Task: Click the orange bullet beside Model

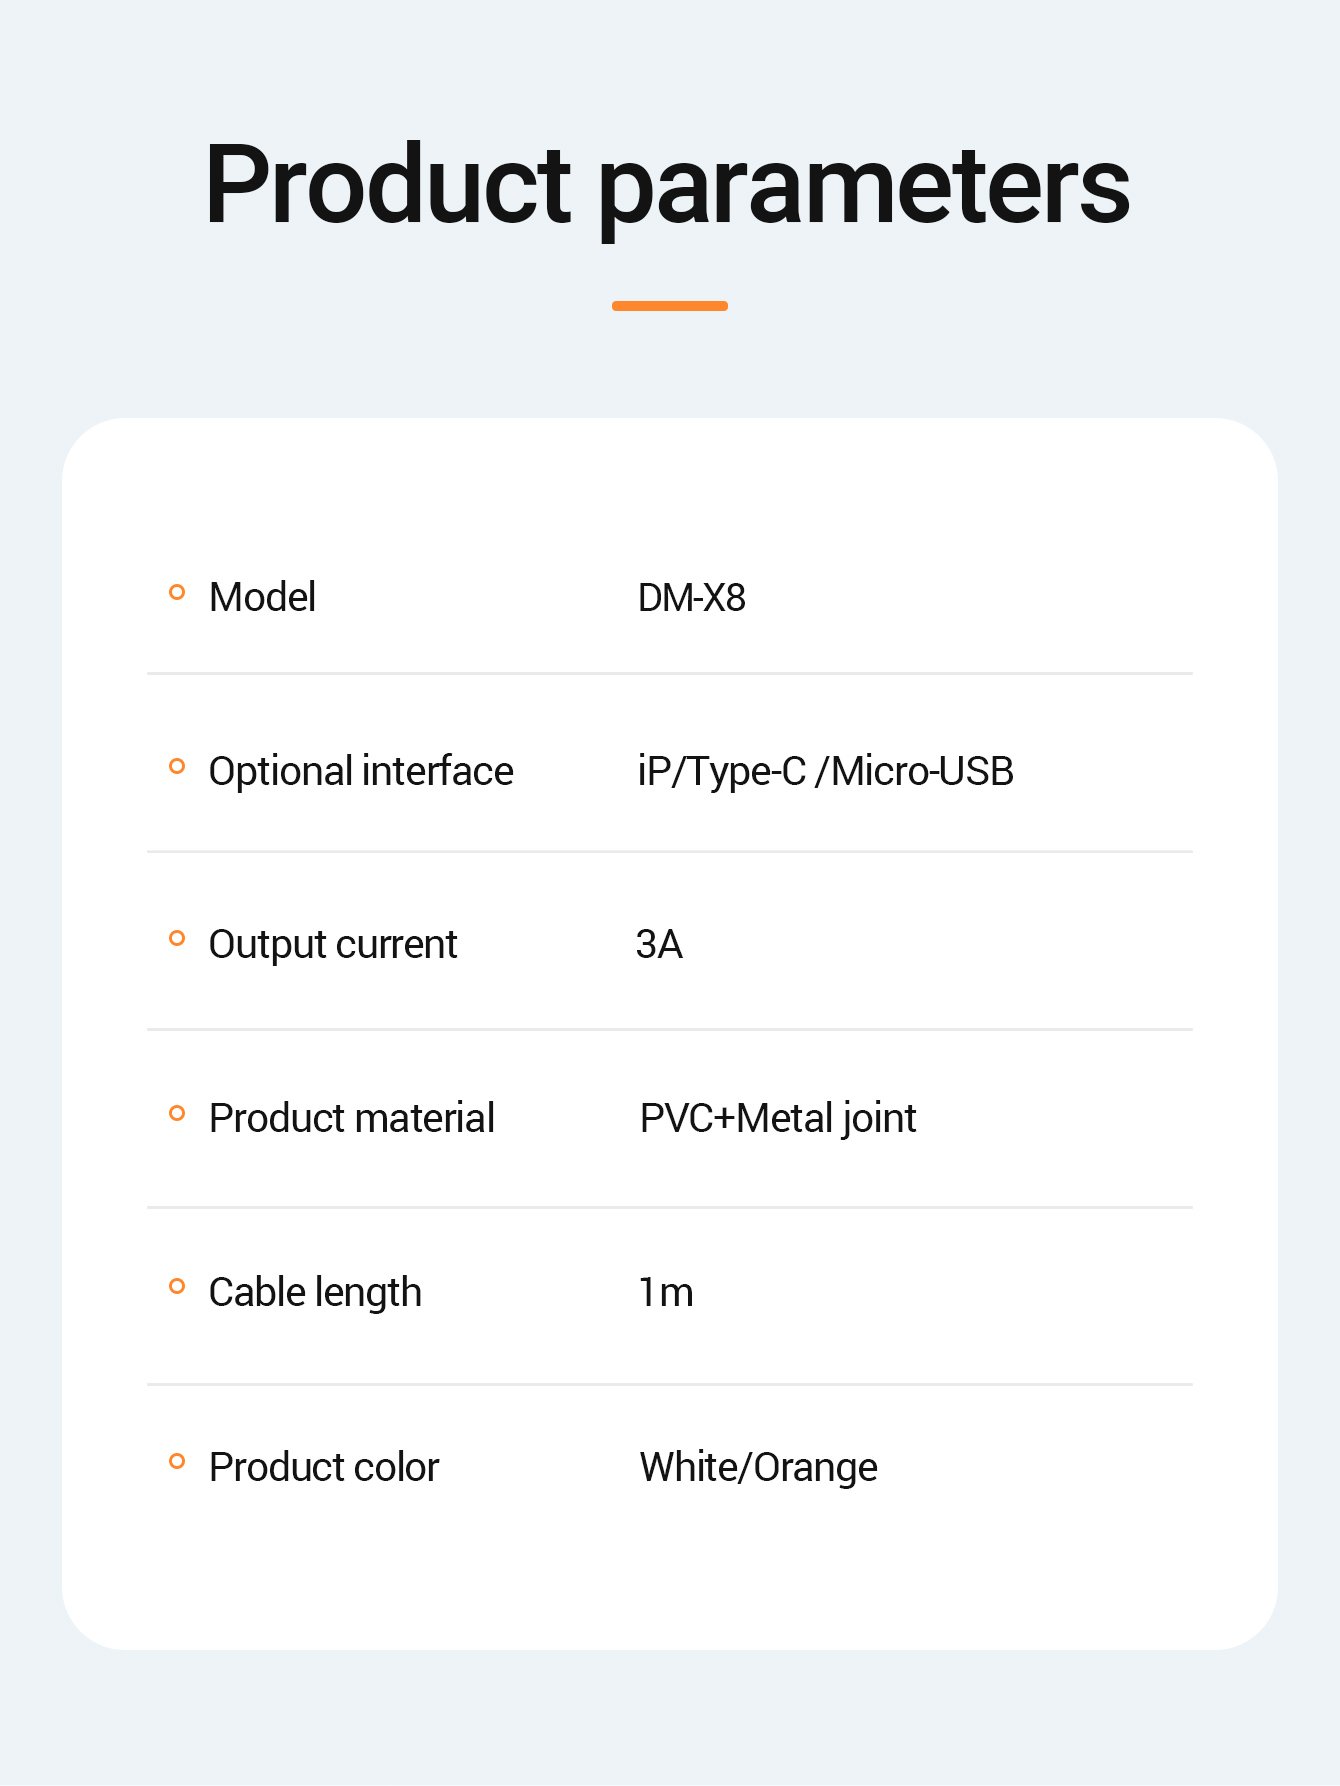Action: (x=177, y=592)
